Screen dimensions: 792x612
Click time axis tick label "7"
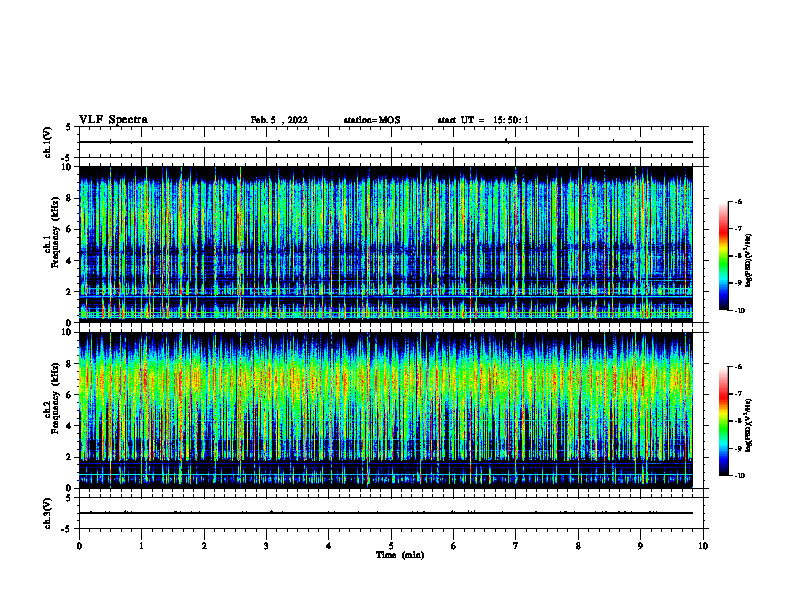[x=516, y=546]
